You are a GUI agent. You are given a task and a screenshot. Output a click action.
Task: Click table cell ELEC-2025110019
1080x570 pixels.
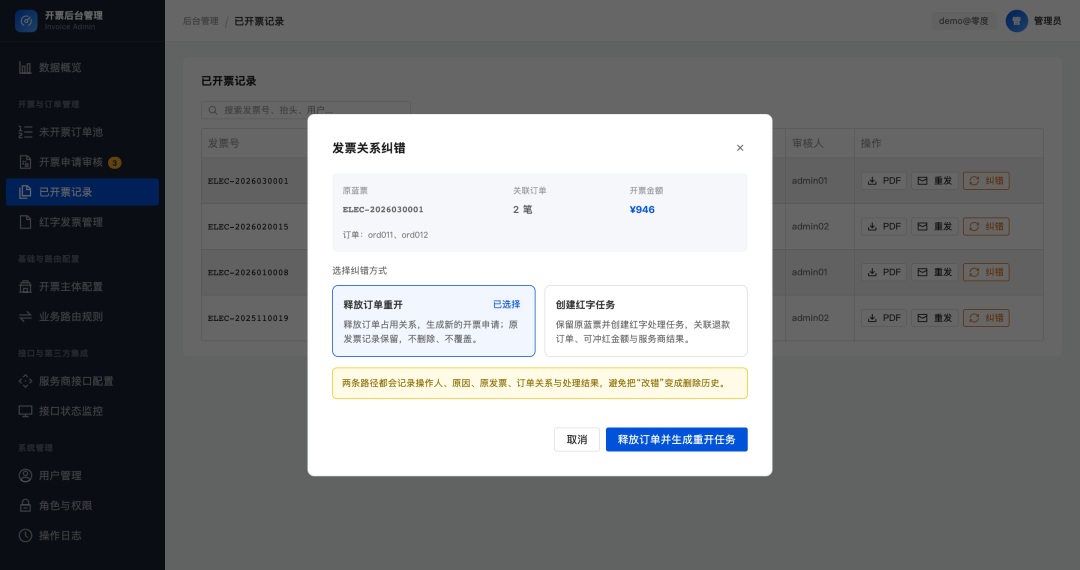pos(248,318)
